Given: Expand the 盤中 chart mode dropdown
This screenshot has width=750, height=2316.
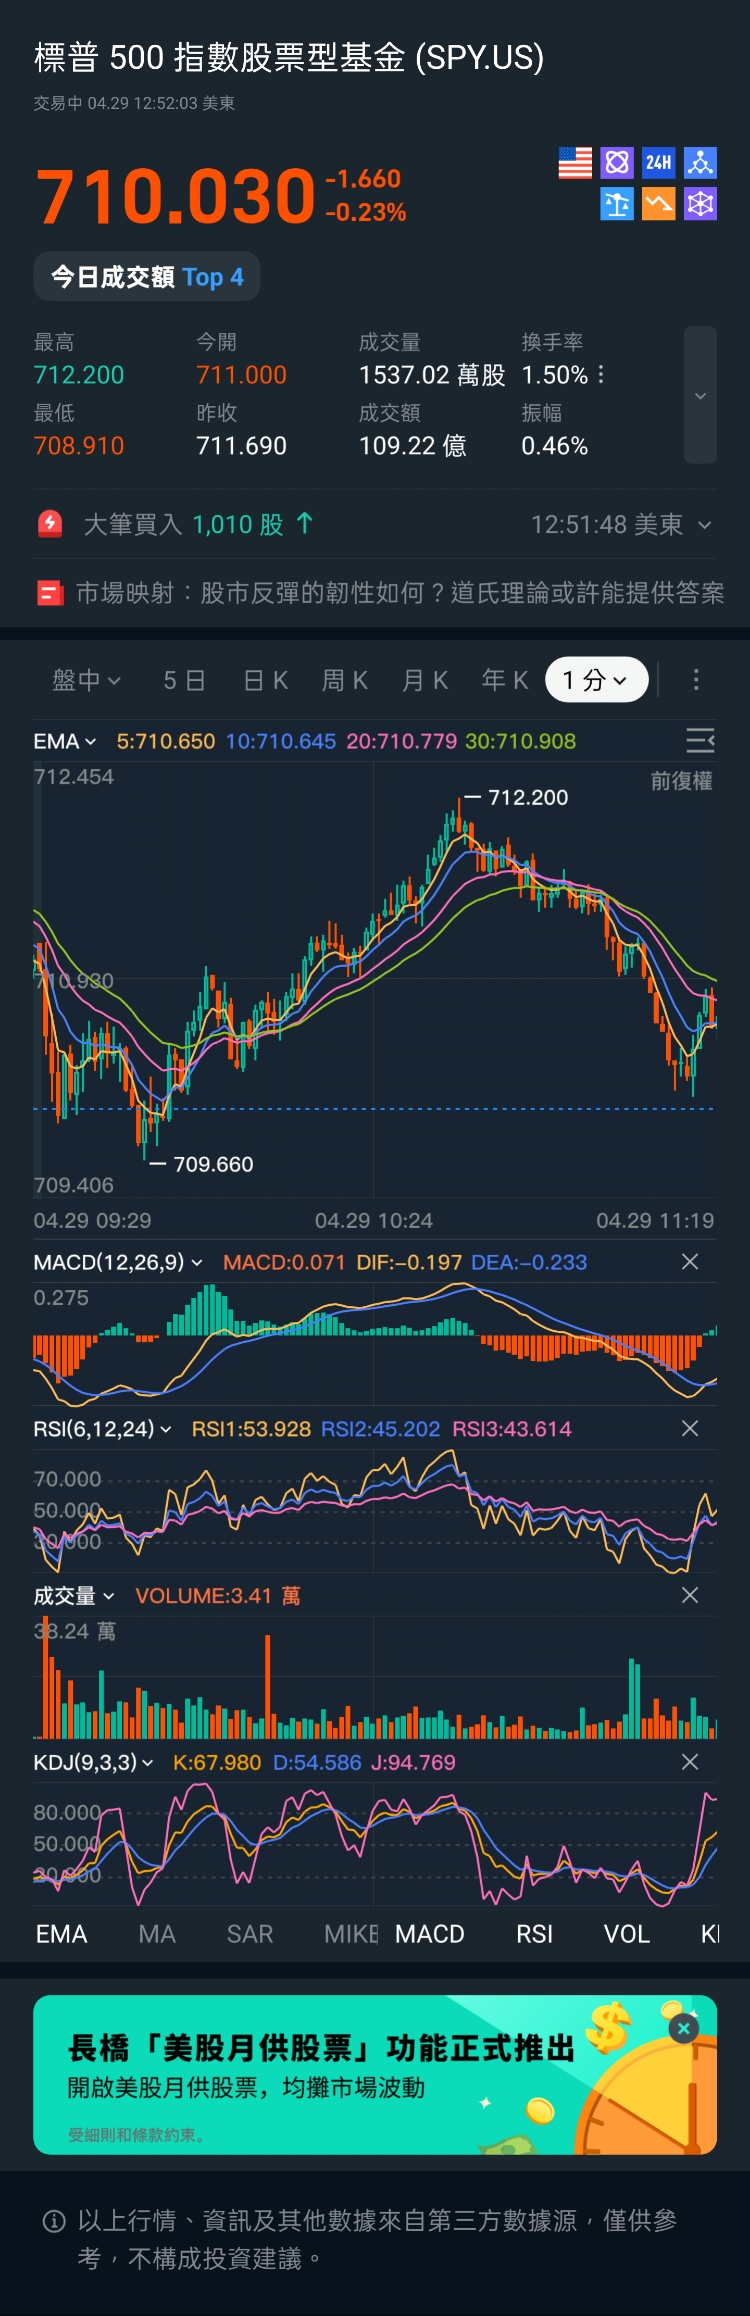Looking at the screenshot, I should [86, 680].
